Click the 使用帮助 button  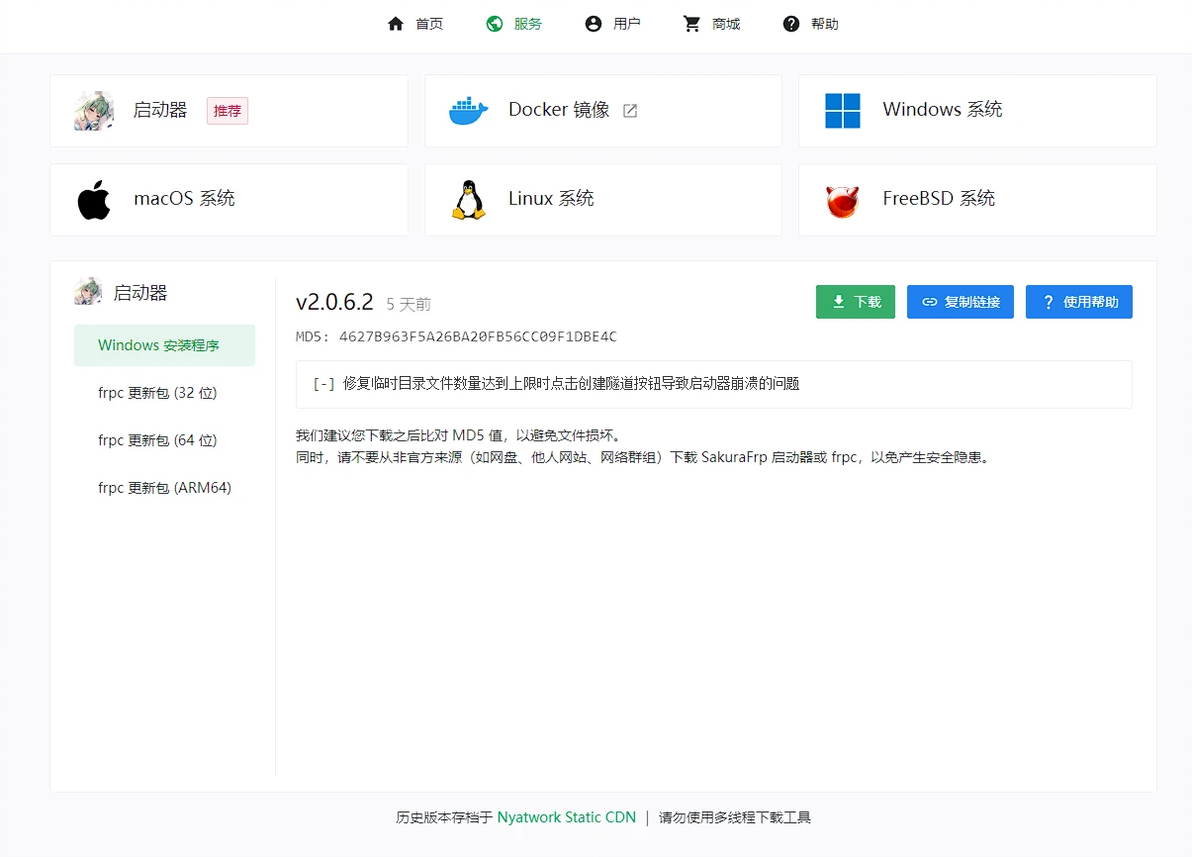coord(1079,302)
